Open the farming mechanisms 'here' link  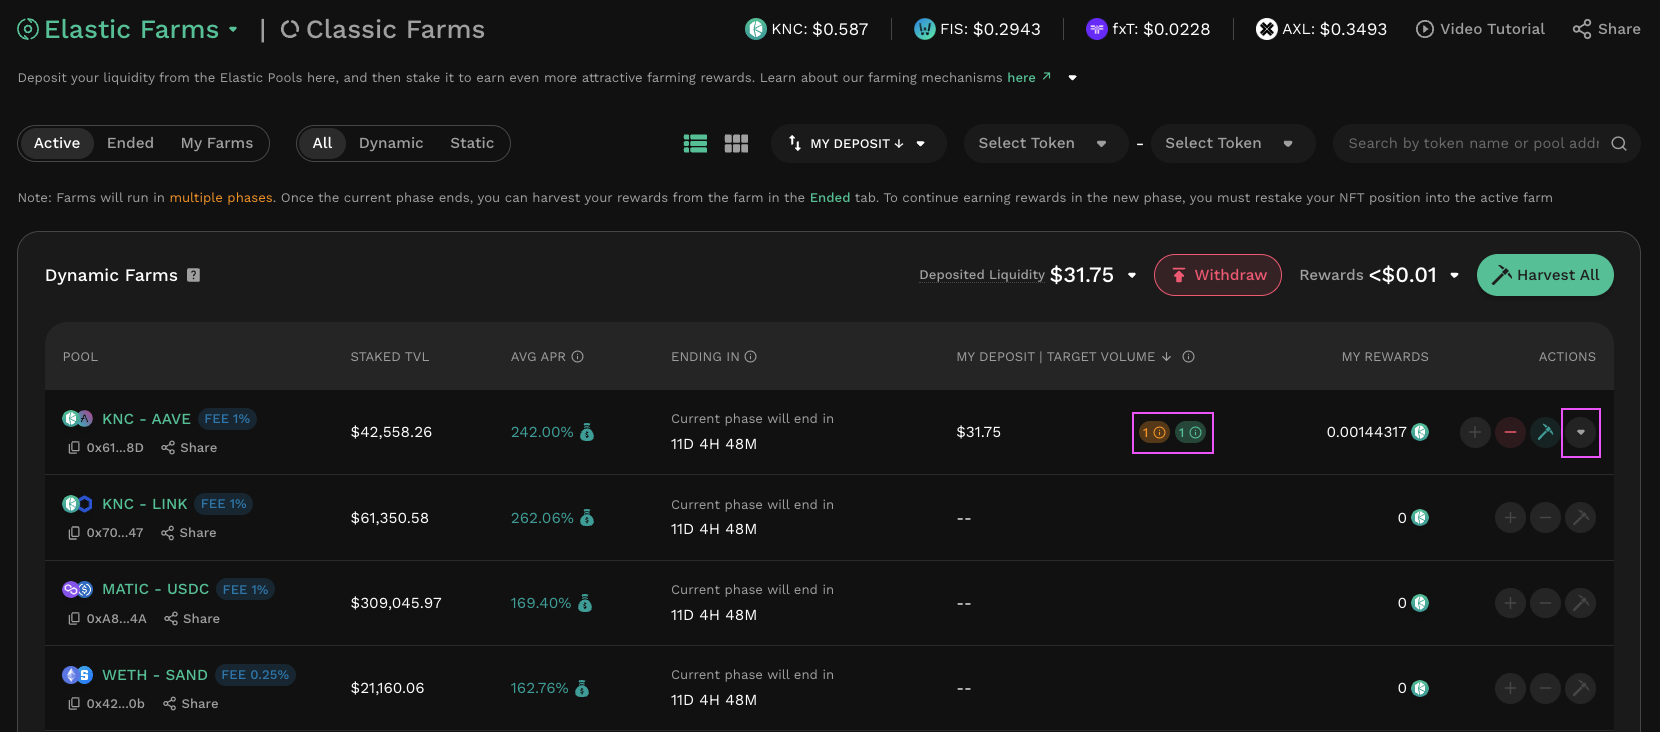pos(1028,77)
